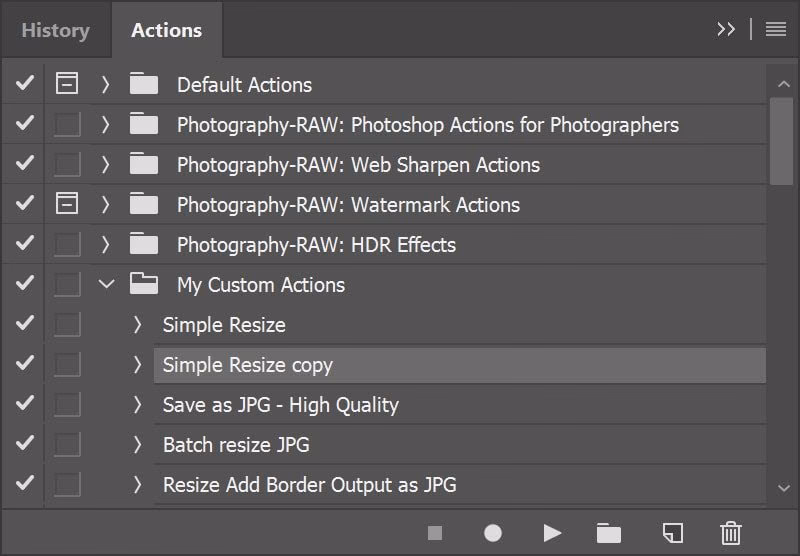Toggle the dialog icon for Watermark Actions
Image resolution: width=800 pixels, height=556 pixels.
pos(67,203)
